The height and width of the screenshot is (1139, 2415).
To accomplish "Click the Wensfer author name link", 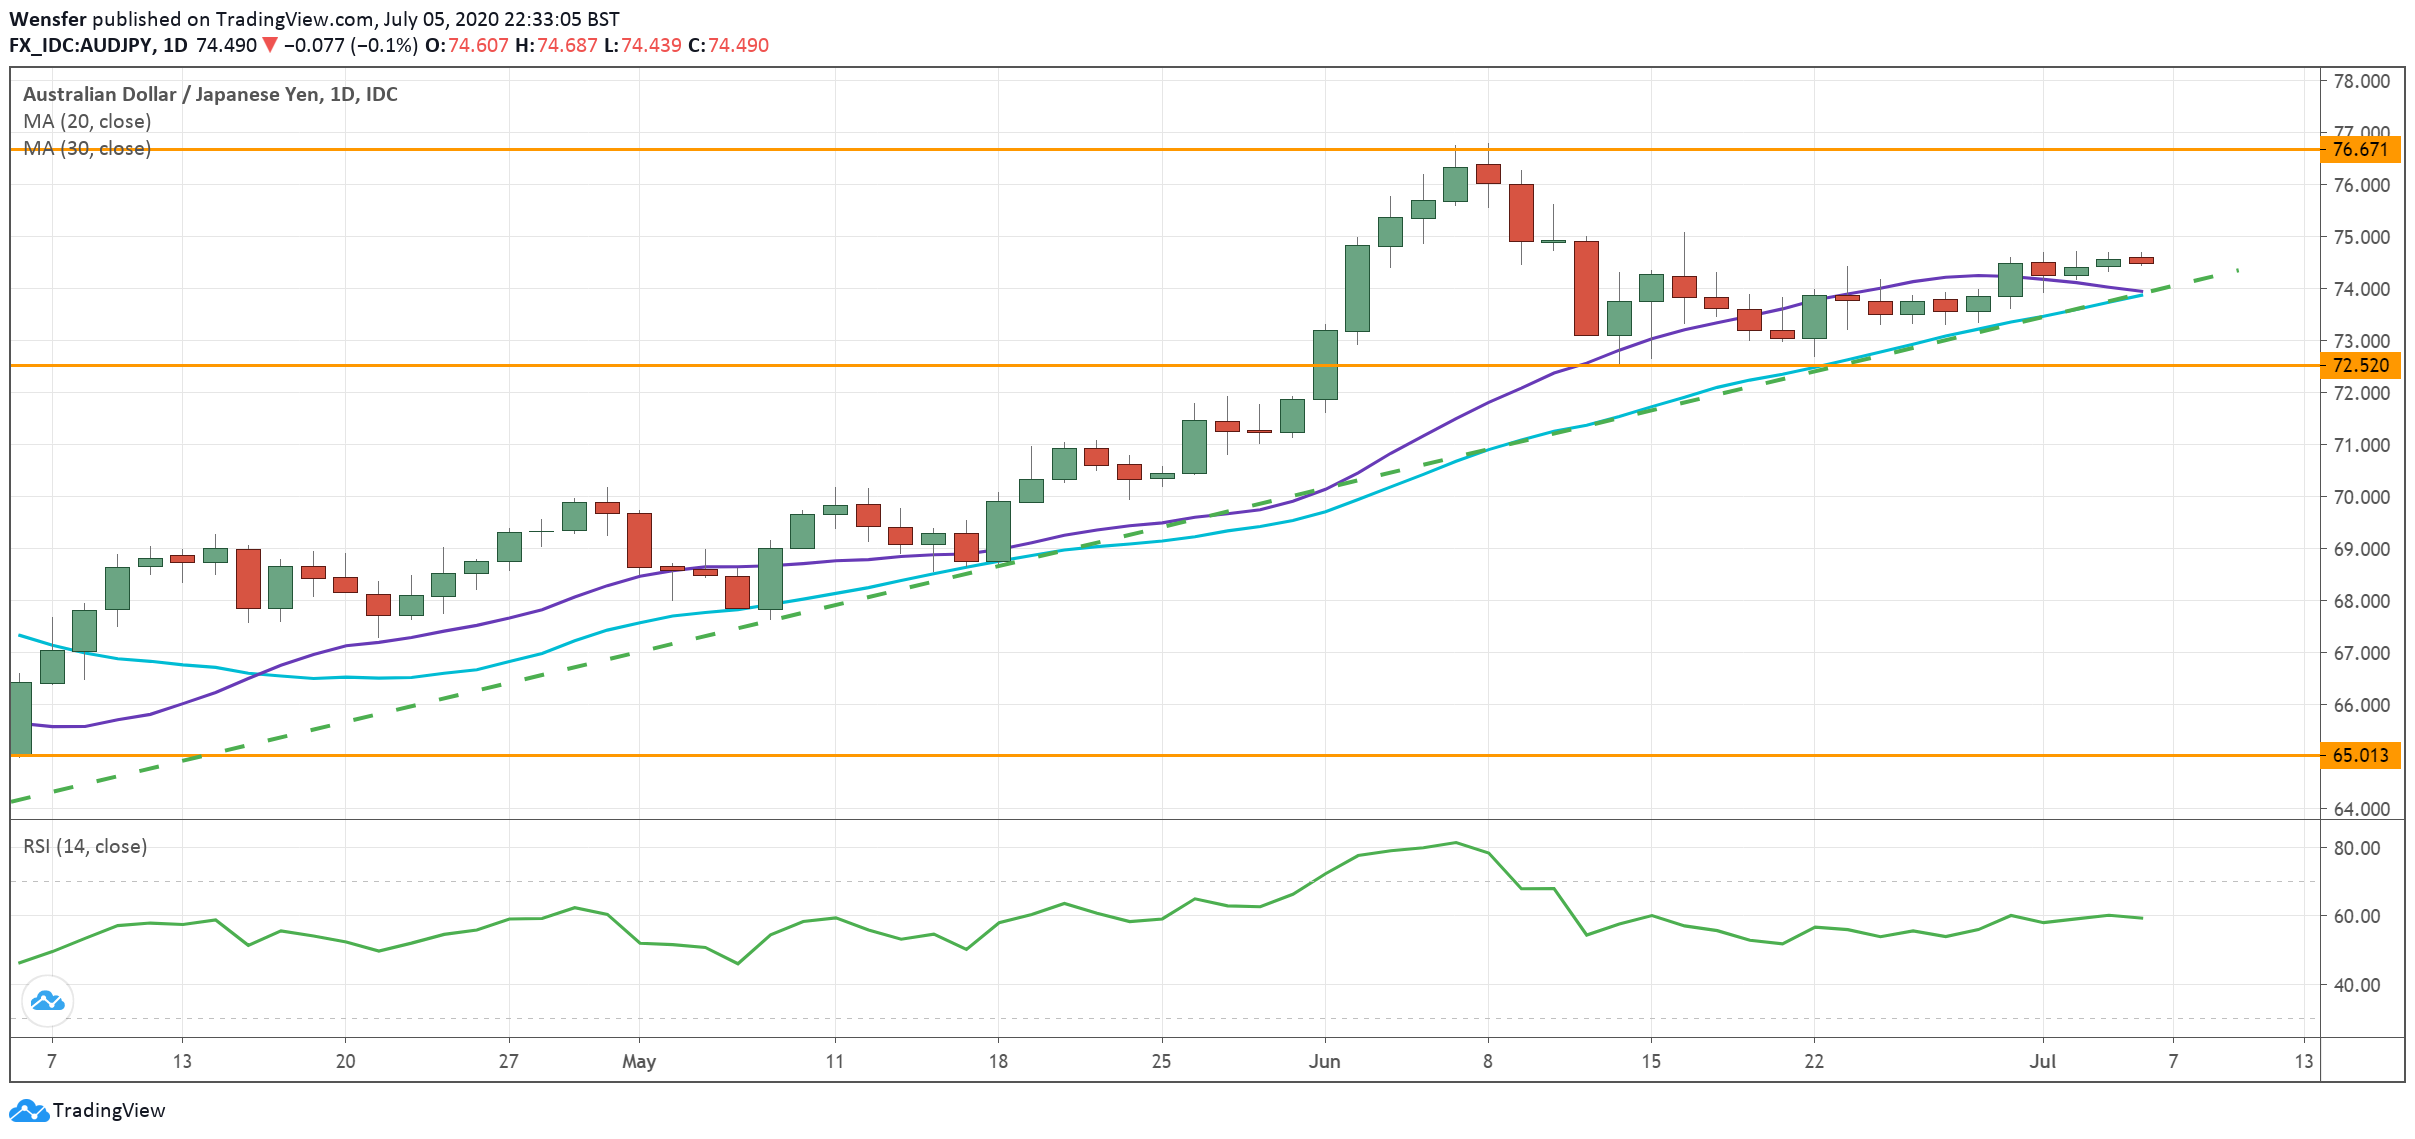I will pyautogui.click(x=47, y=17).
